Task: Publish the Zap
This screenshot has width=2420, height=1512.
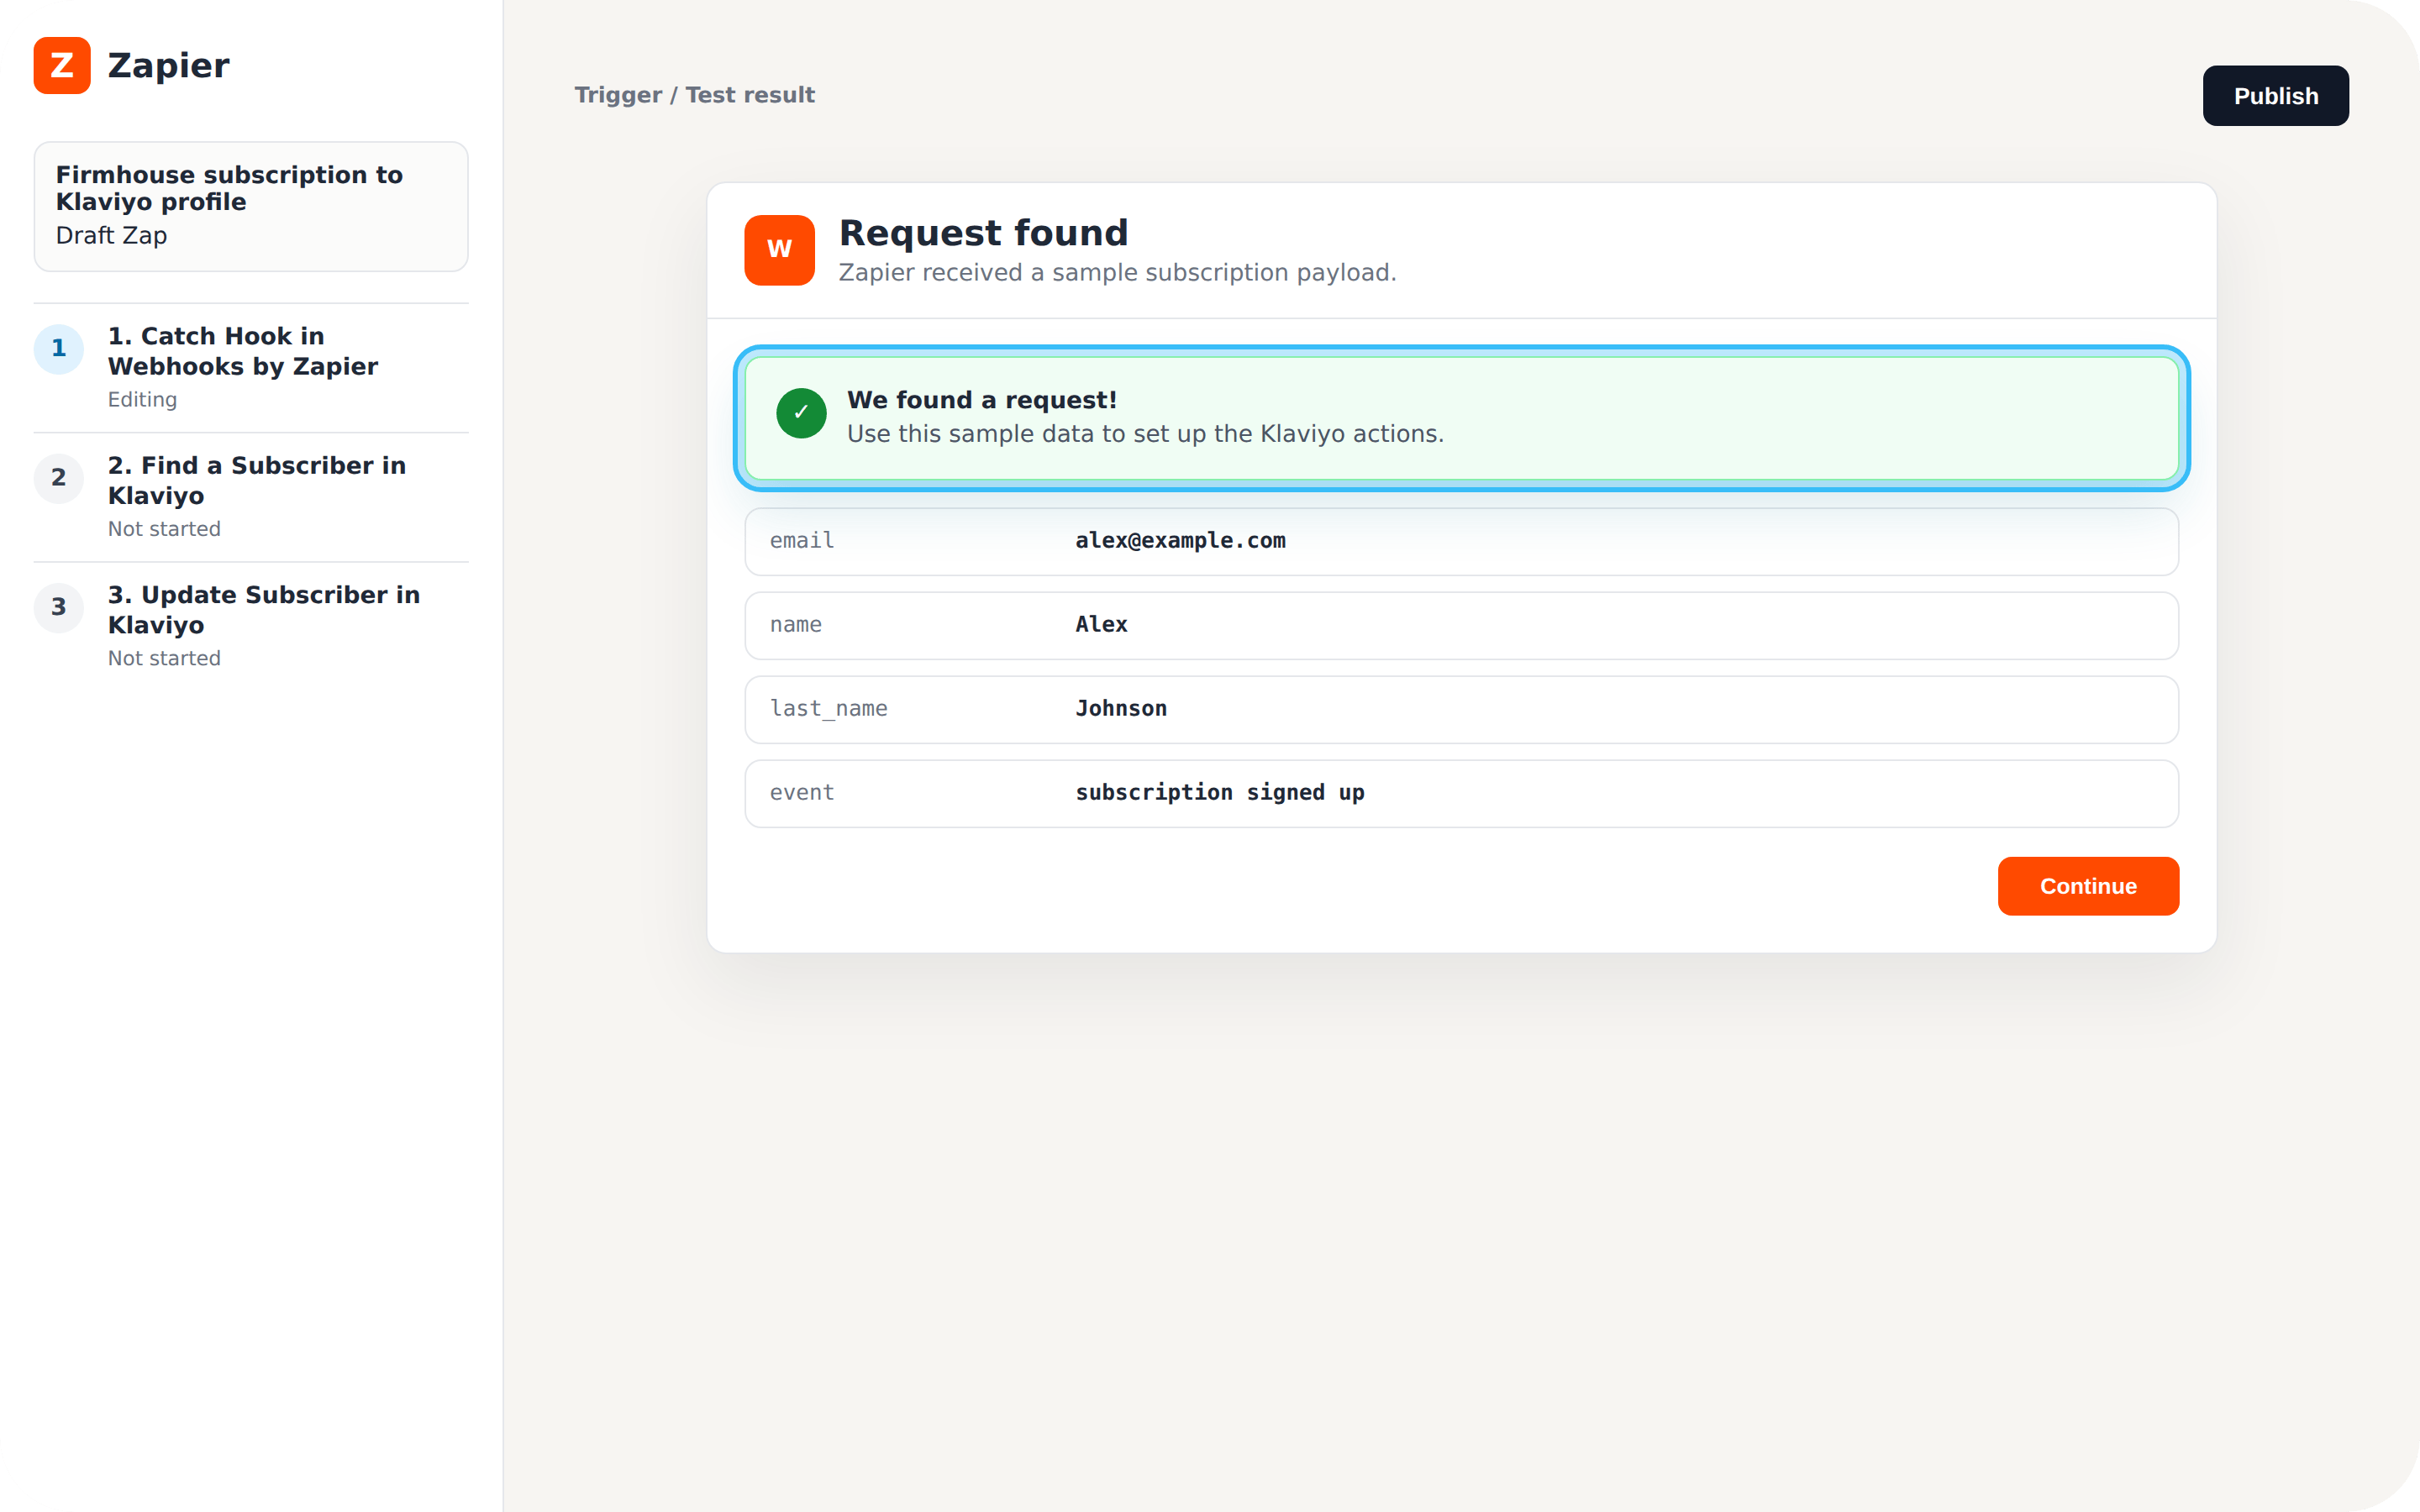Action: (2275, 96)
